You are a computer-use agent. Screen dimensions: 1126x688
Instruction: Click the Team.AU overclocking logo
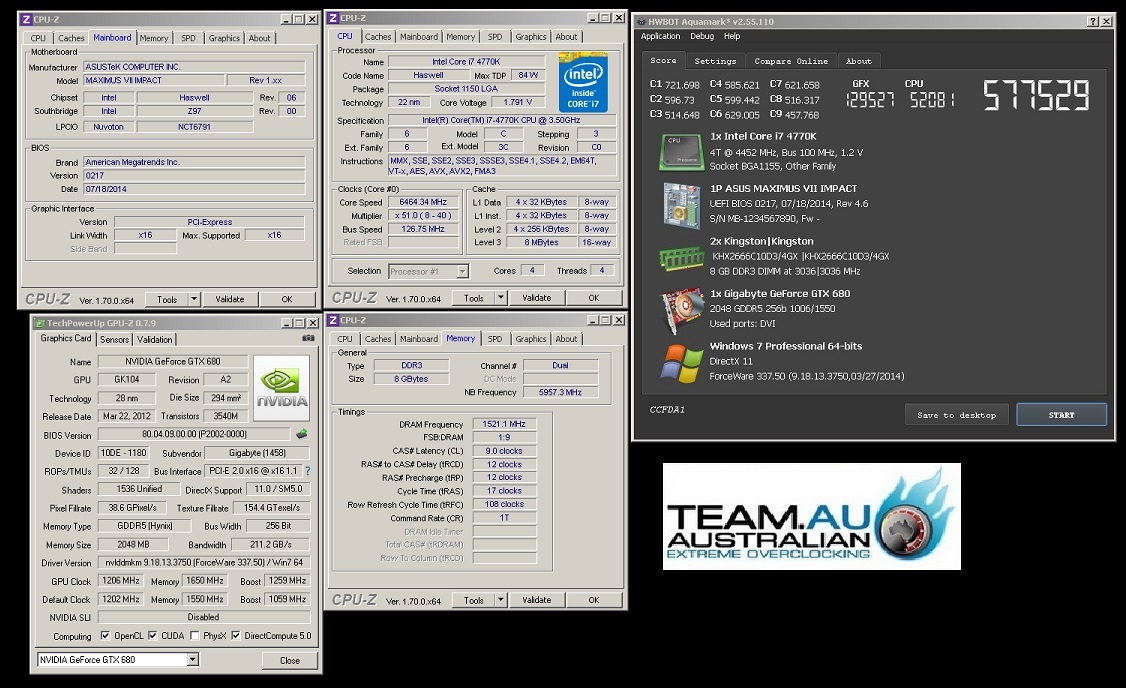(x=811, y=516)
